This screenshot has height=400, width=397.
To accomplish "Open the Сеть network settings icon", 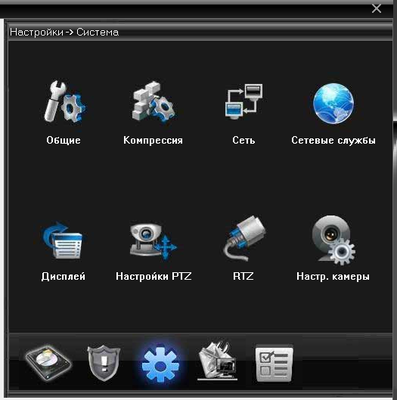I will pyautogui.click(x=243, y=101).
